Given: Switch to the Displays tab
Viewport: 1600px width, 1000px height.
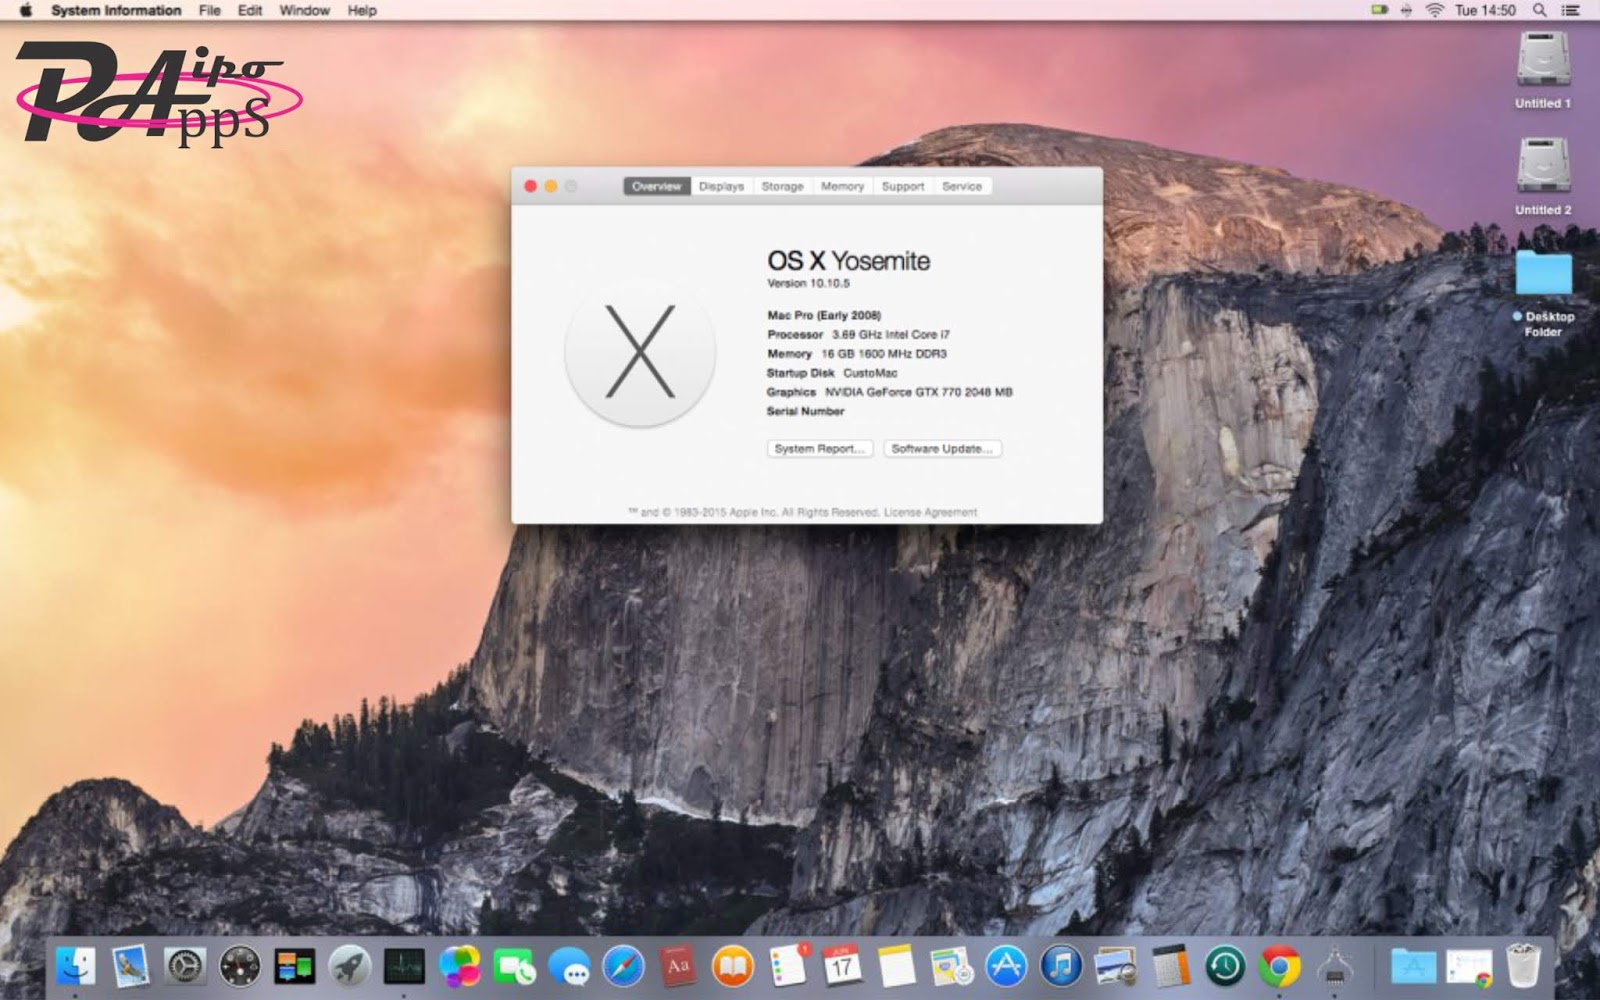Looking at the screenshot, I should [x=721, y=186].
